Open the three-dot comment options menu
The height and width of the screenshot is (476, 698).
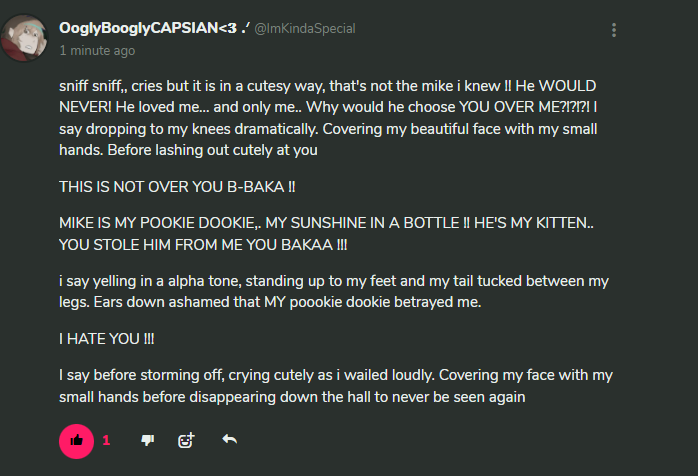point(613,31)
